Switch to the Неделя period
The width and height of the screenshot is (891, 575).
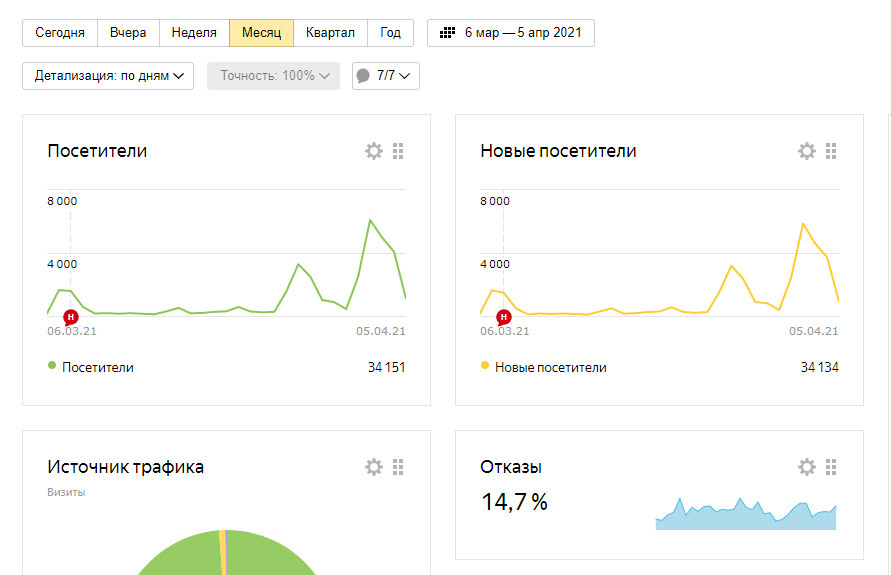coord(194,33)
